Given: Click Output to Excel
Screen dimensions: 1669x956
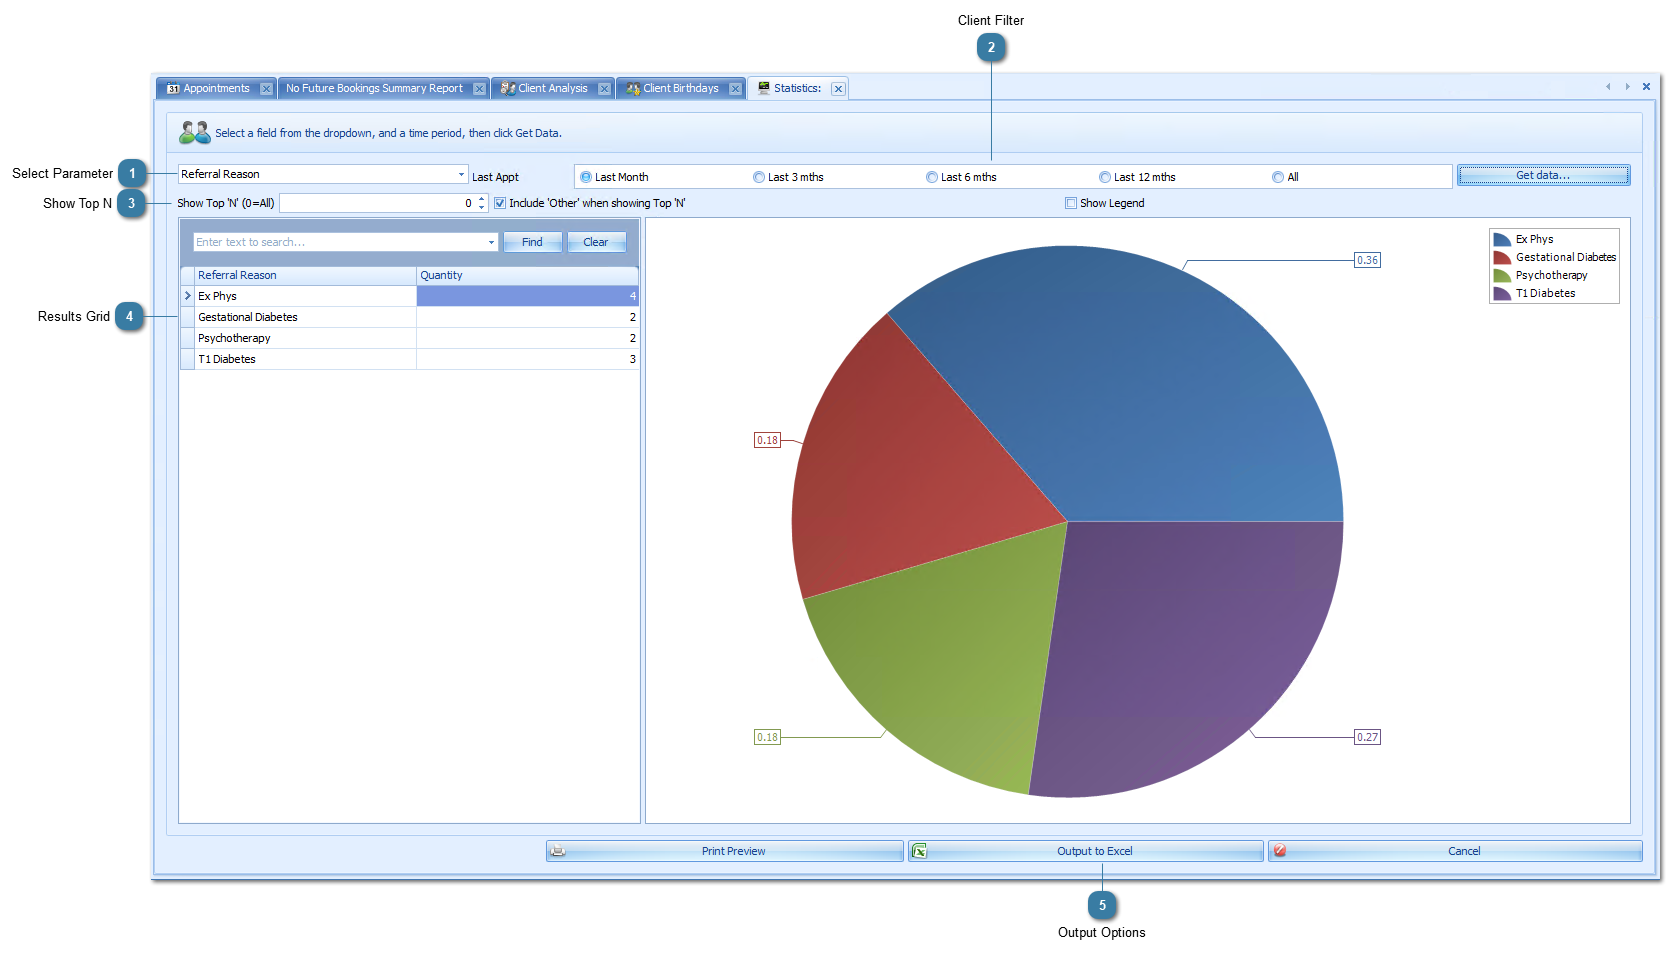Looking at the screenshot, I should pos(1086,851).
